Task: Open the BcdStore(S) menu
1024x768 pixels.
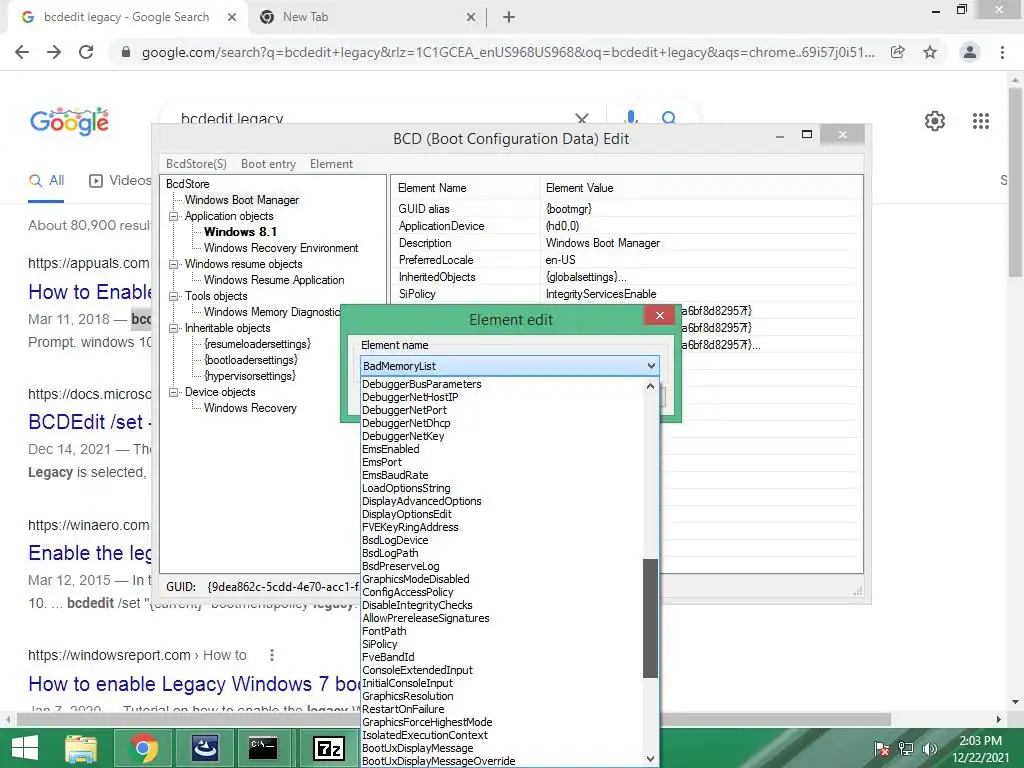Action: [x=196, y=164]
